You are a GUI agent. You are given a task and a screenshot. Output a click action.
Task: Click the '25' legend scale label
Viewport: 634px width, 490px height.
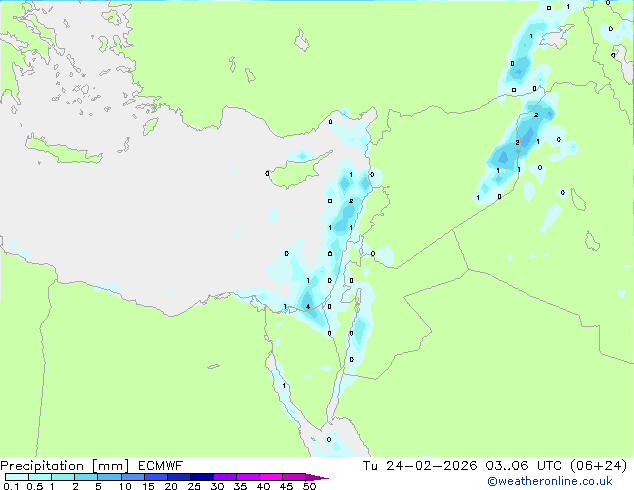pos(194,486)
